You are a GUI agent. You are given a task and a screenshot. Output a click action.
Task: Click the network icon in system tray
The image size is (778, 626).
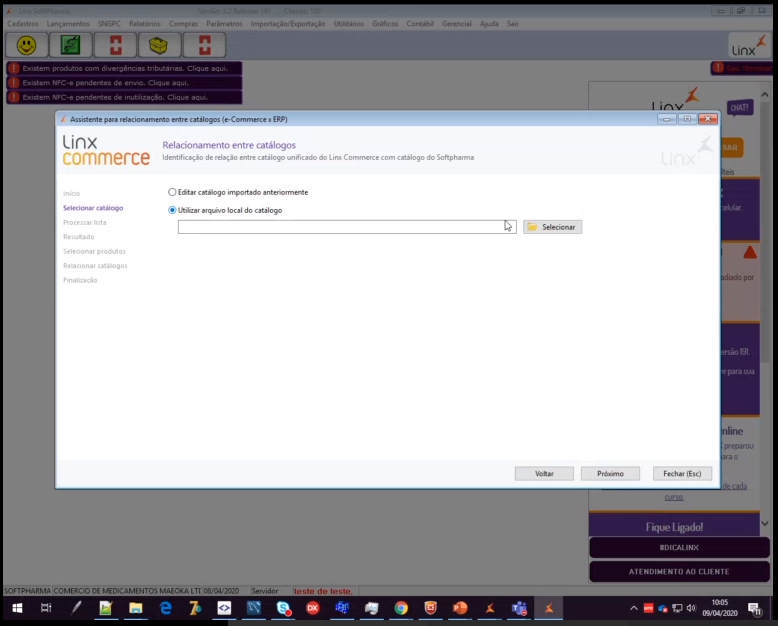pos(677,608)
